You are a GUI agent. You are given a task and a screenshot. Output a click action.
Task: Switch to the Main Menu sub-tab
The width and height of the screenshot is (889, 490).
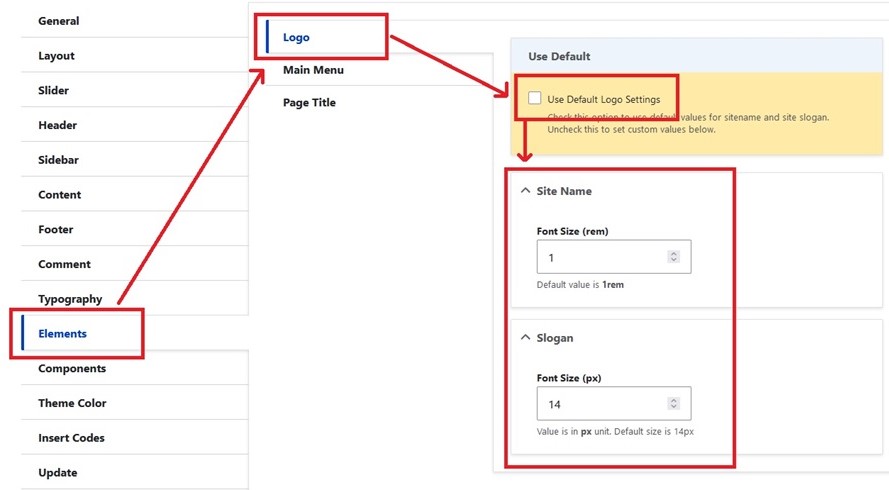[x=313, y=70]
